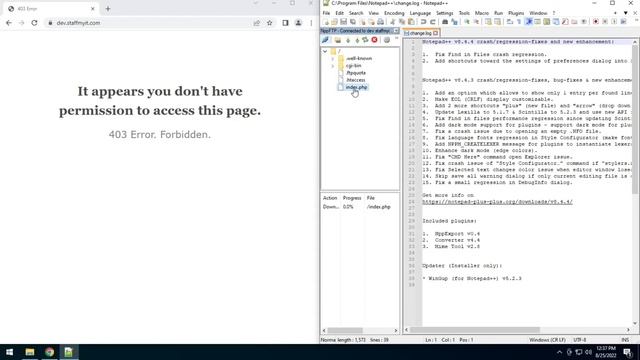This screenshot has height=360, width=640.
Task: Expand the cgi-bin folder
Action: pos(332,66)
